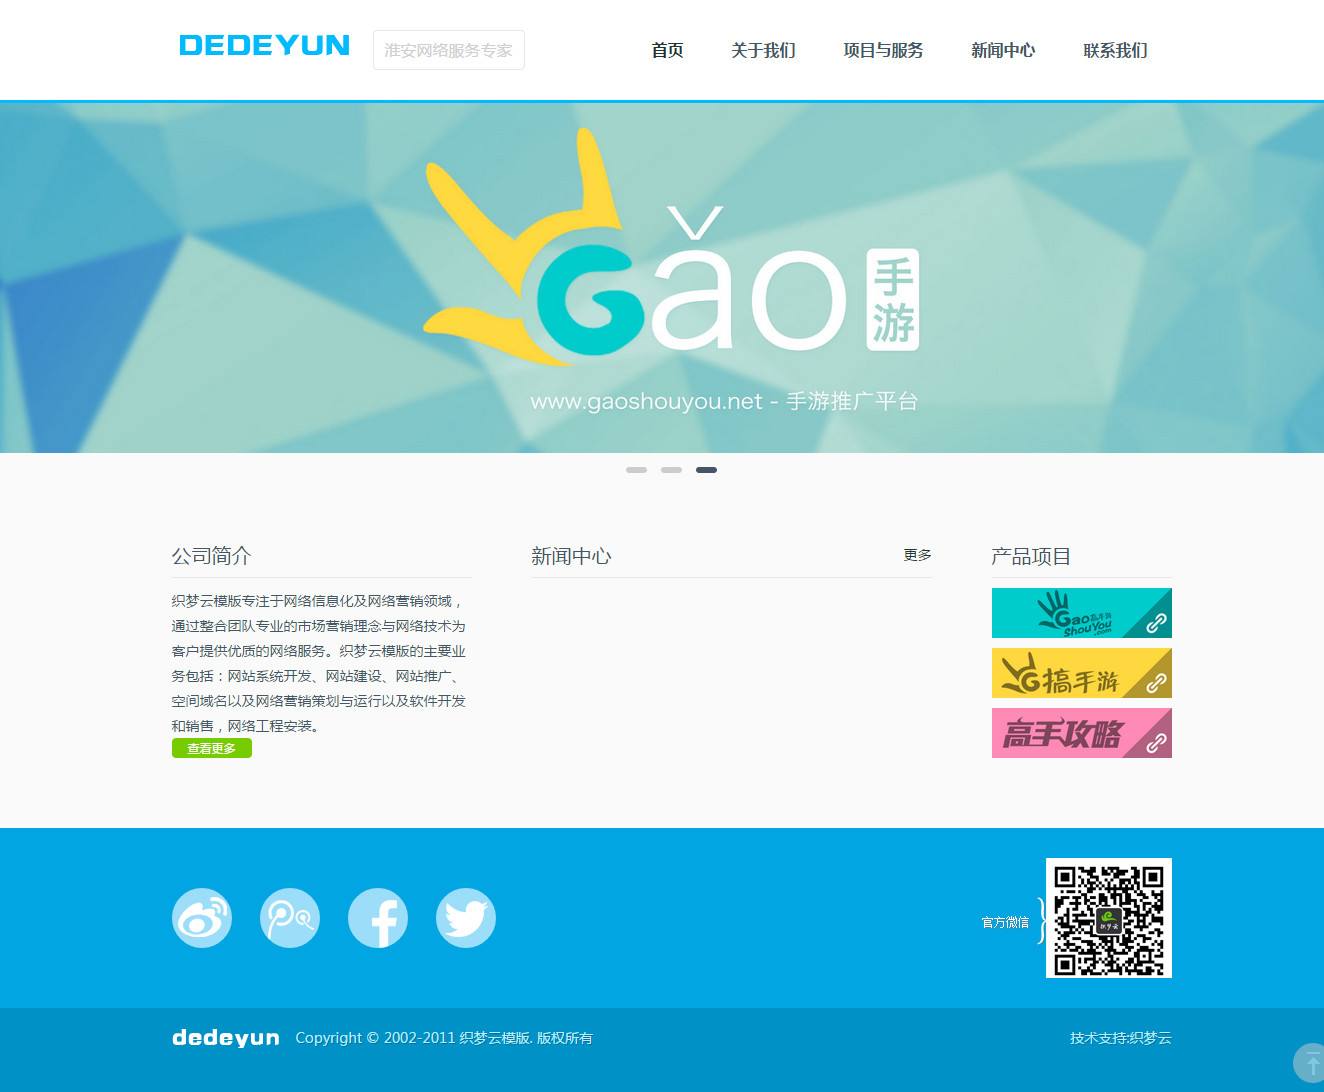Open the Sina Weibo social icon
This screenshot has height=1092, width=1324.
pyautogui.click(x=201, y=917)
